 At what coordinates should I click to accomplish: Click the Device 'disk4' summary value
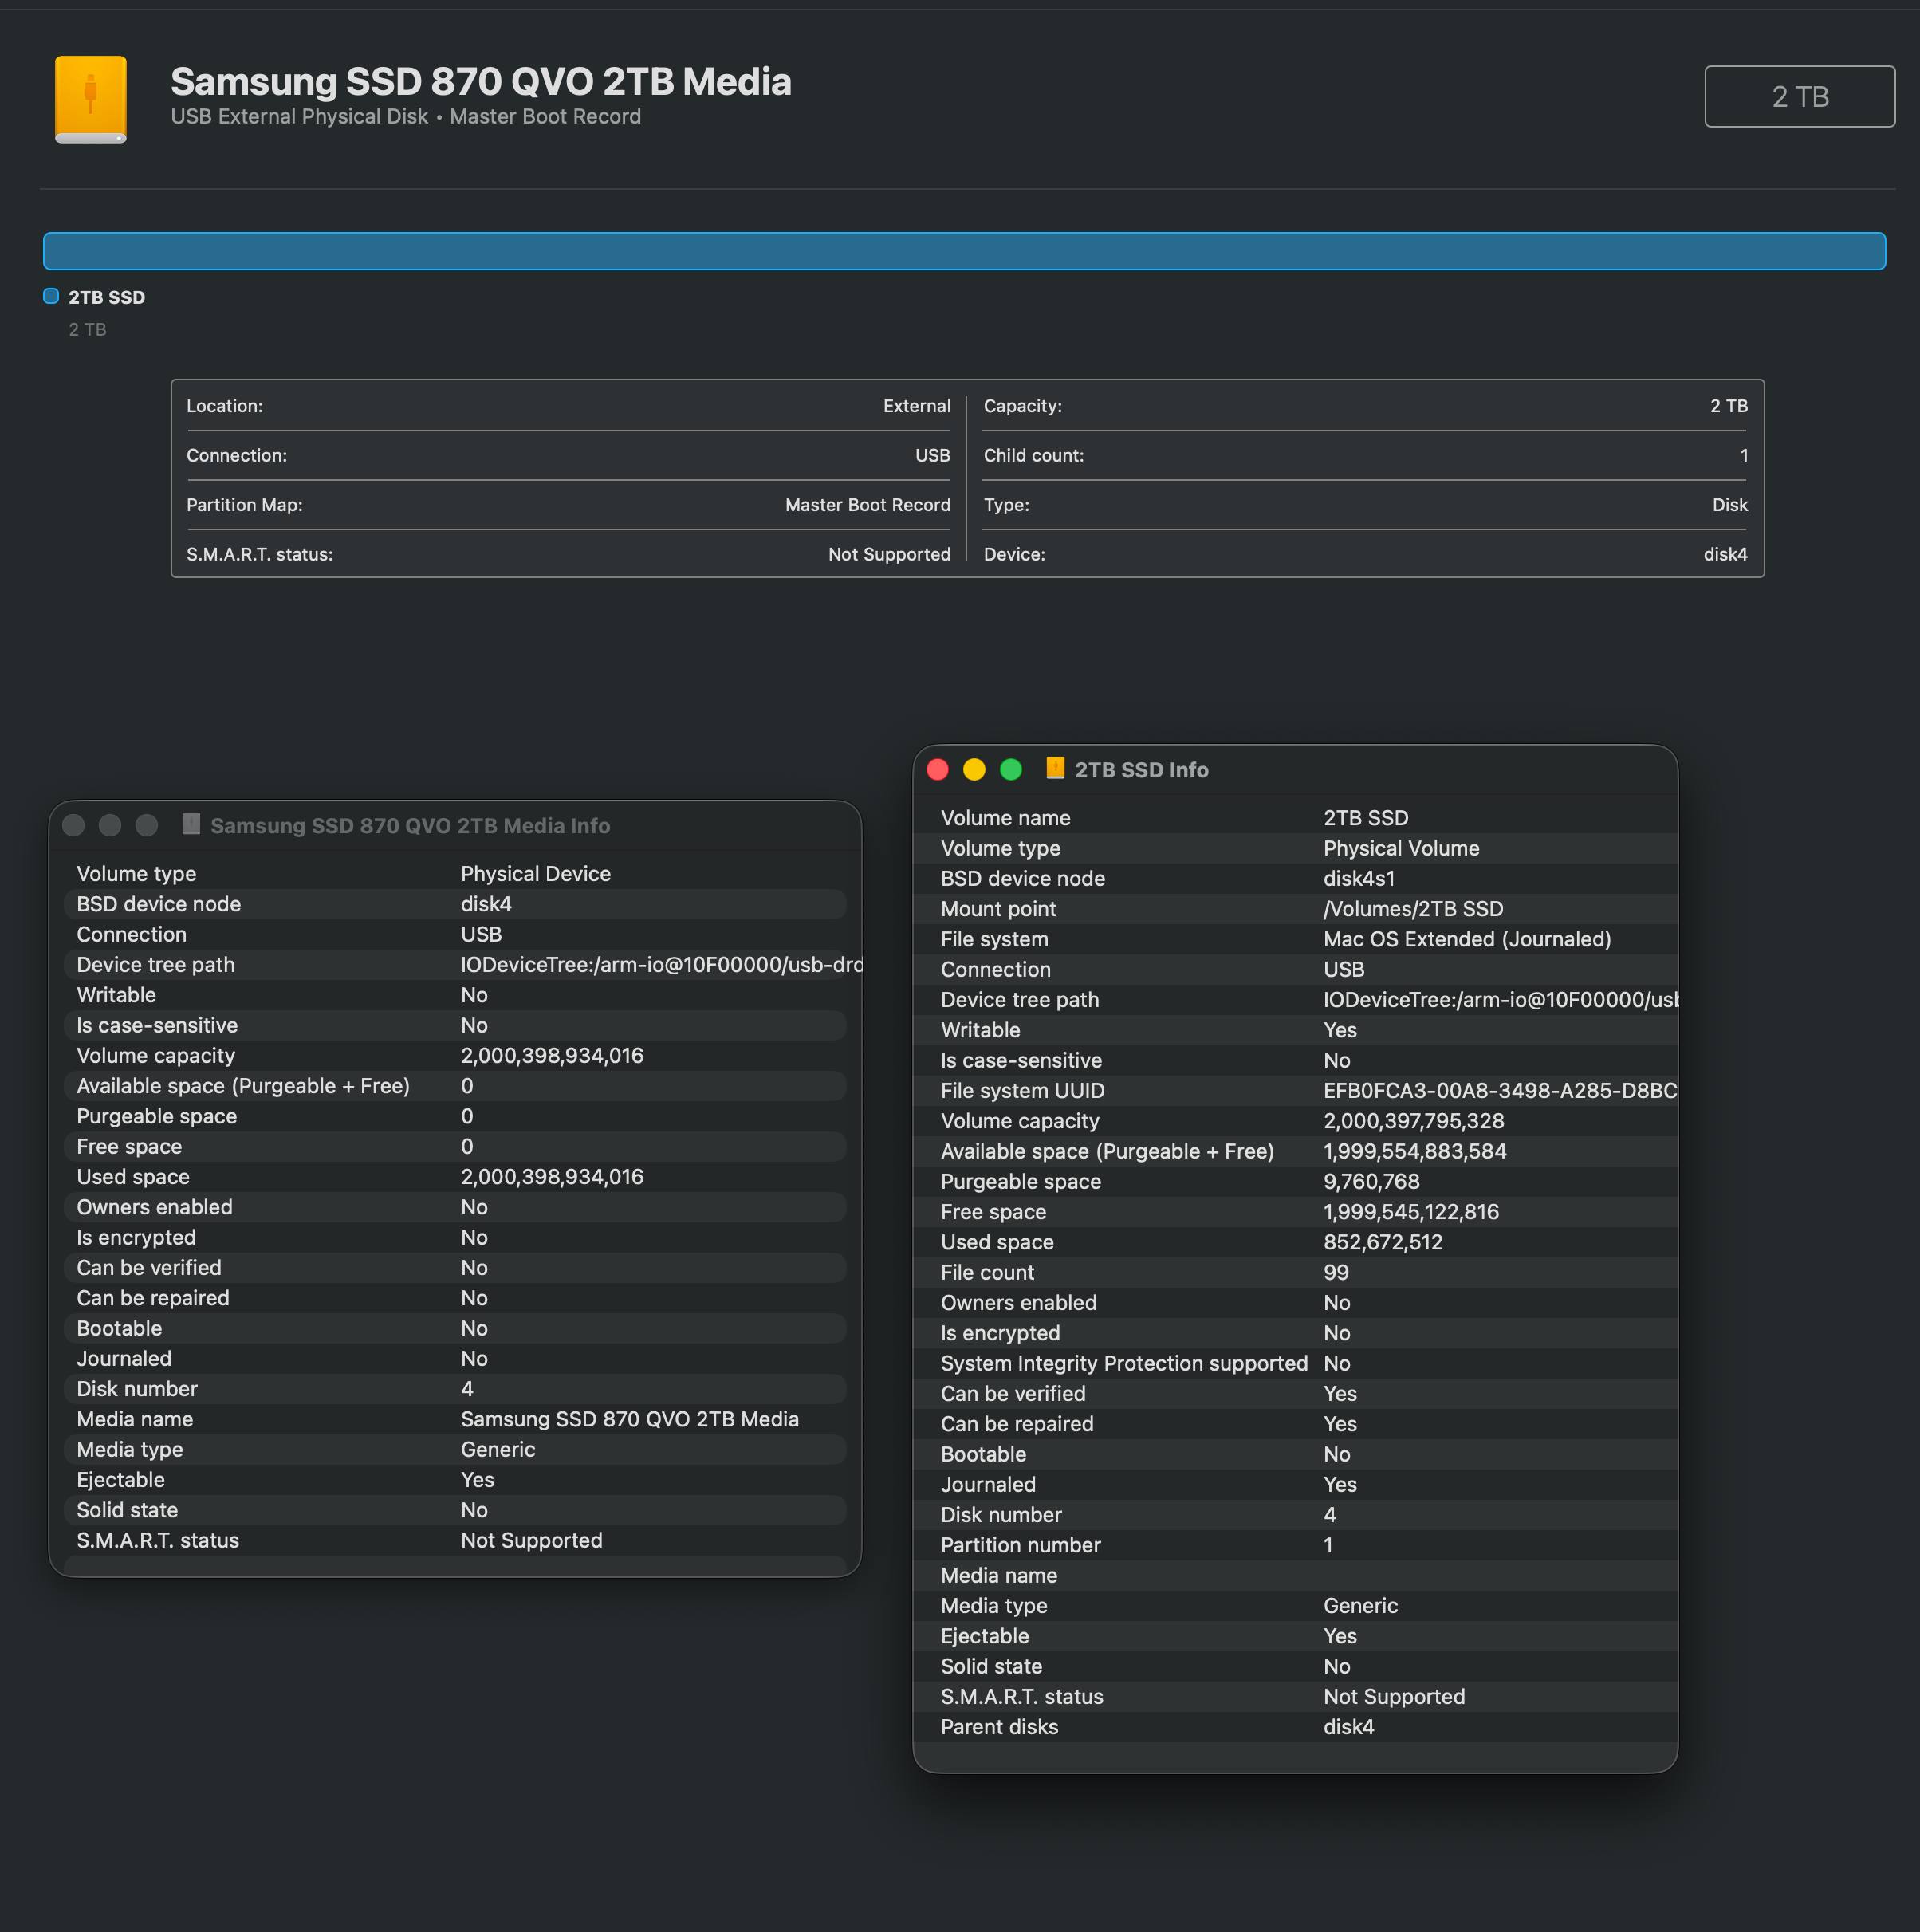coord(1725,554)
